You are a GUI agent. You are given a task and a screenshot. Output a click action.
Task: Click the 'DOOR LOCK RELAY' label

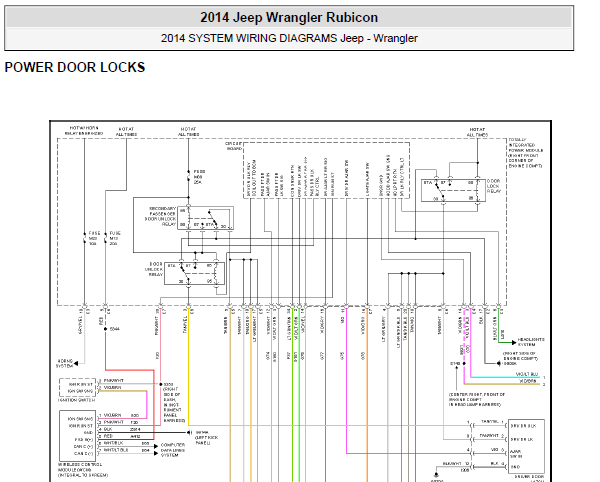click(x=493, y=186)
